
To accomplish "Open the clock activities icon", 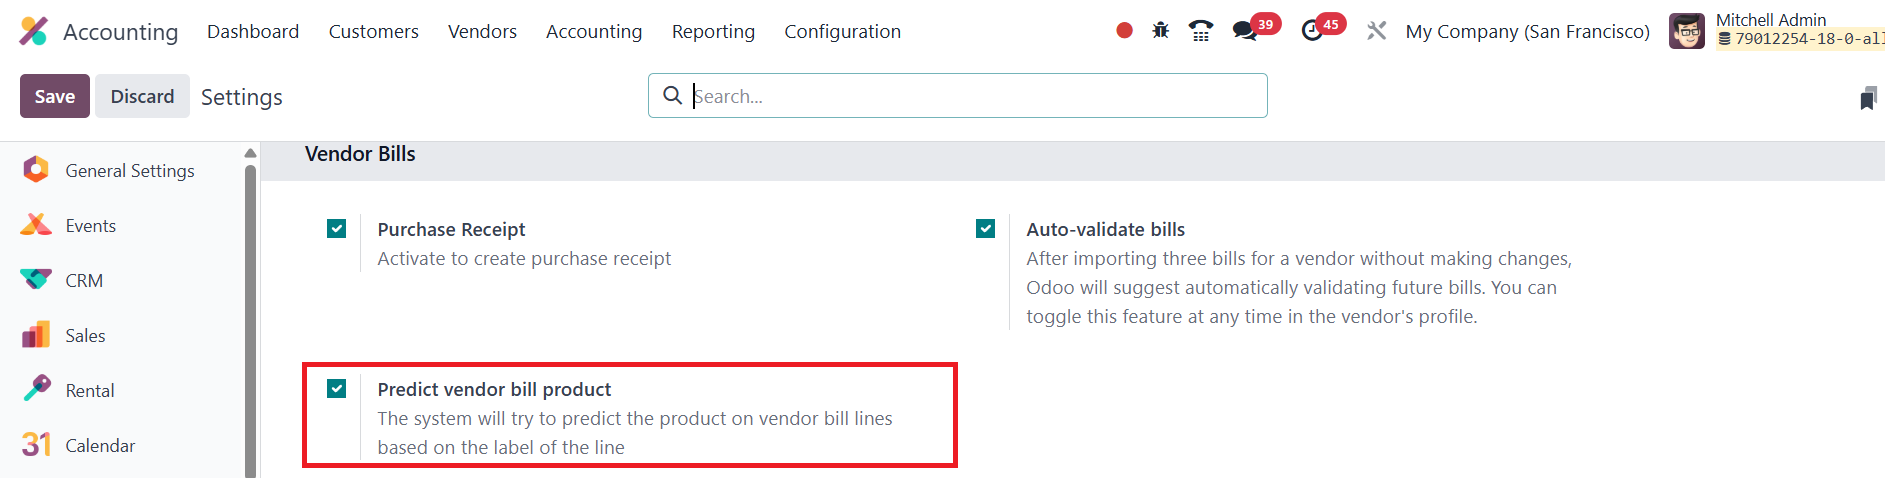I will 1312,31.
